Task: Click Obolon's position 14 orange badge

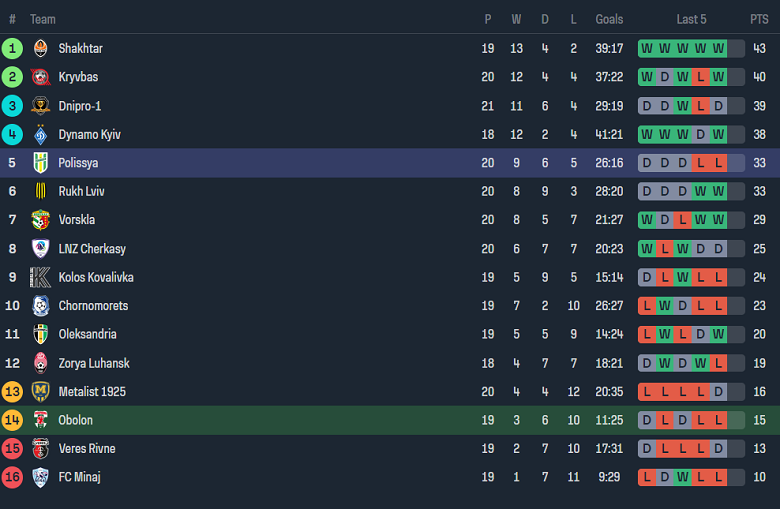Action: click(12, 420)
